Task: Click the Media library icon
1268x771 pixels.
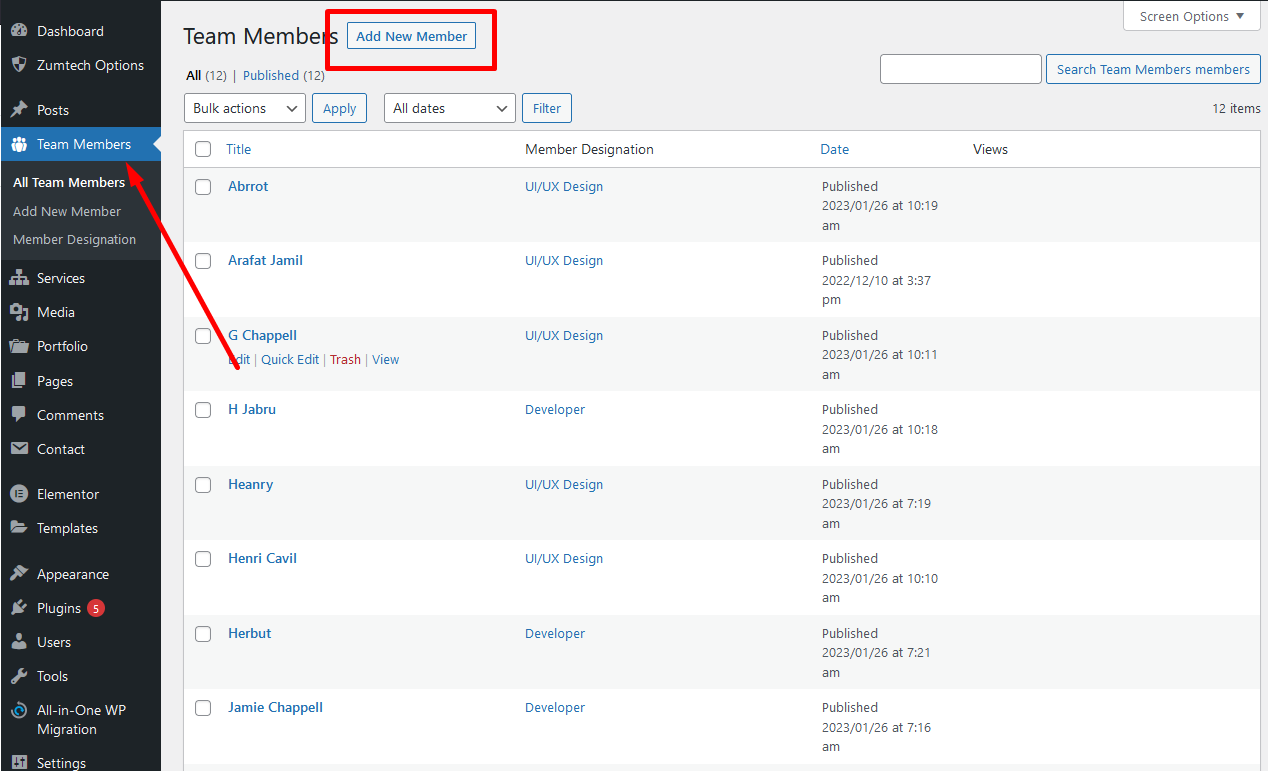Action: (19, 312)
